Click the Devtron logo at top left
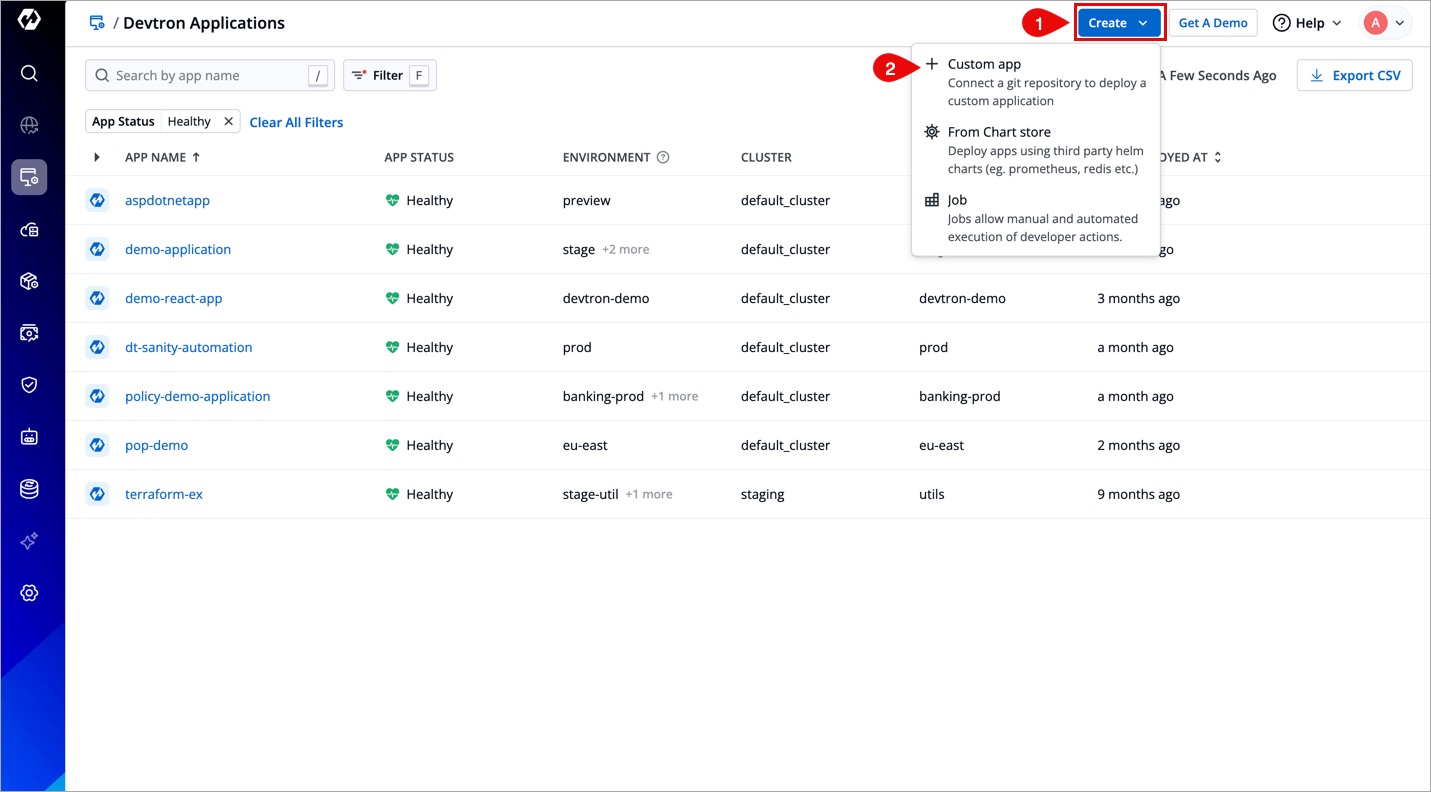 pyautogui.click(x=29, y=21)
